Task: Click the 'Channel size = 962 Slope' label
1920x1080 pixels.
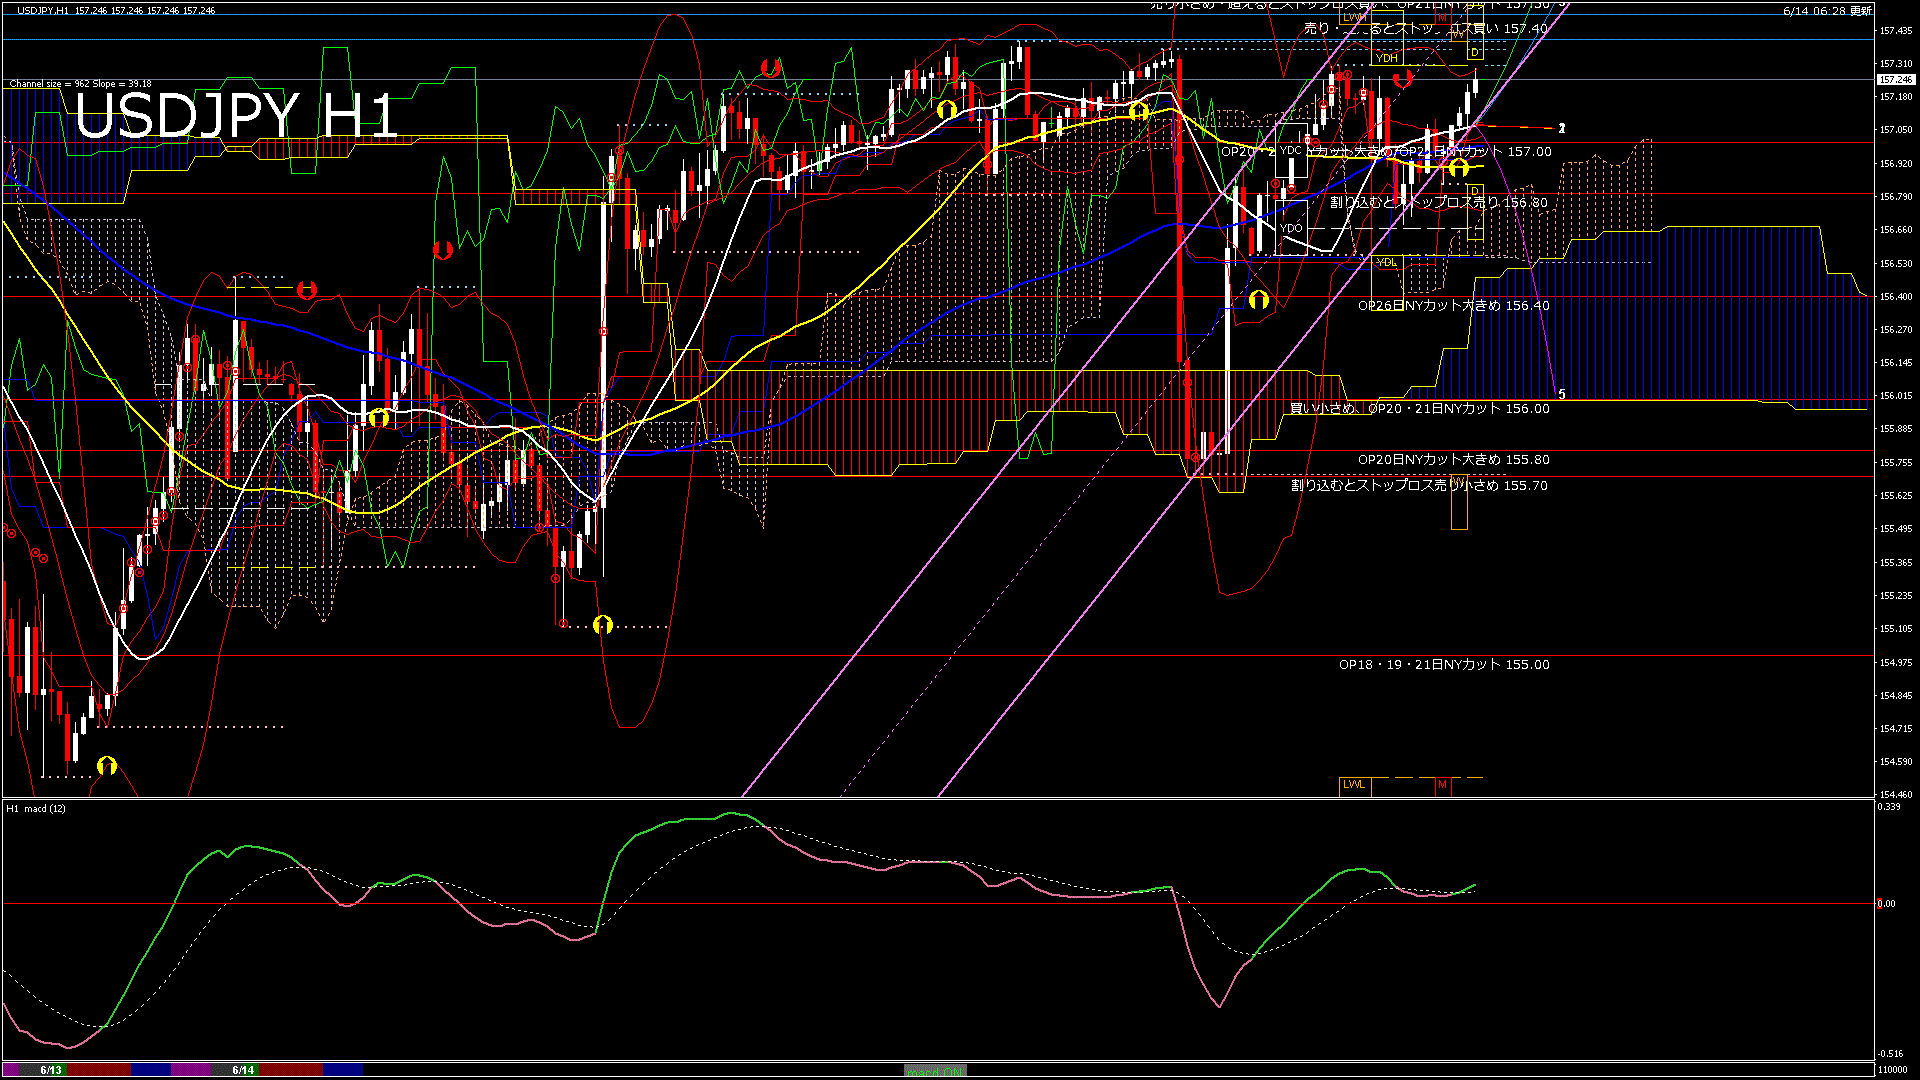Action: pos(80,84)
